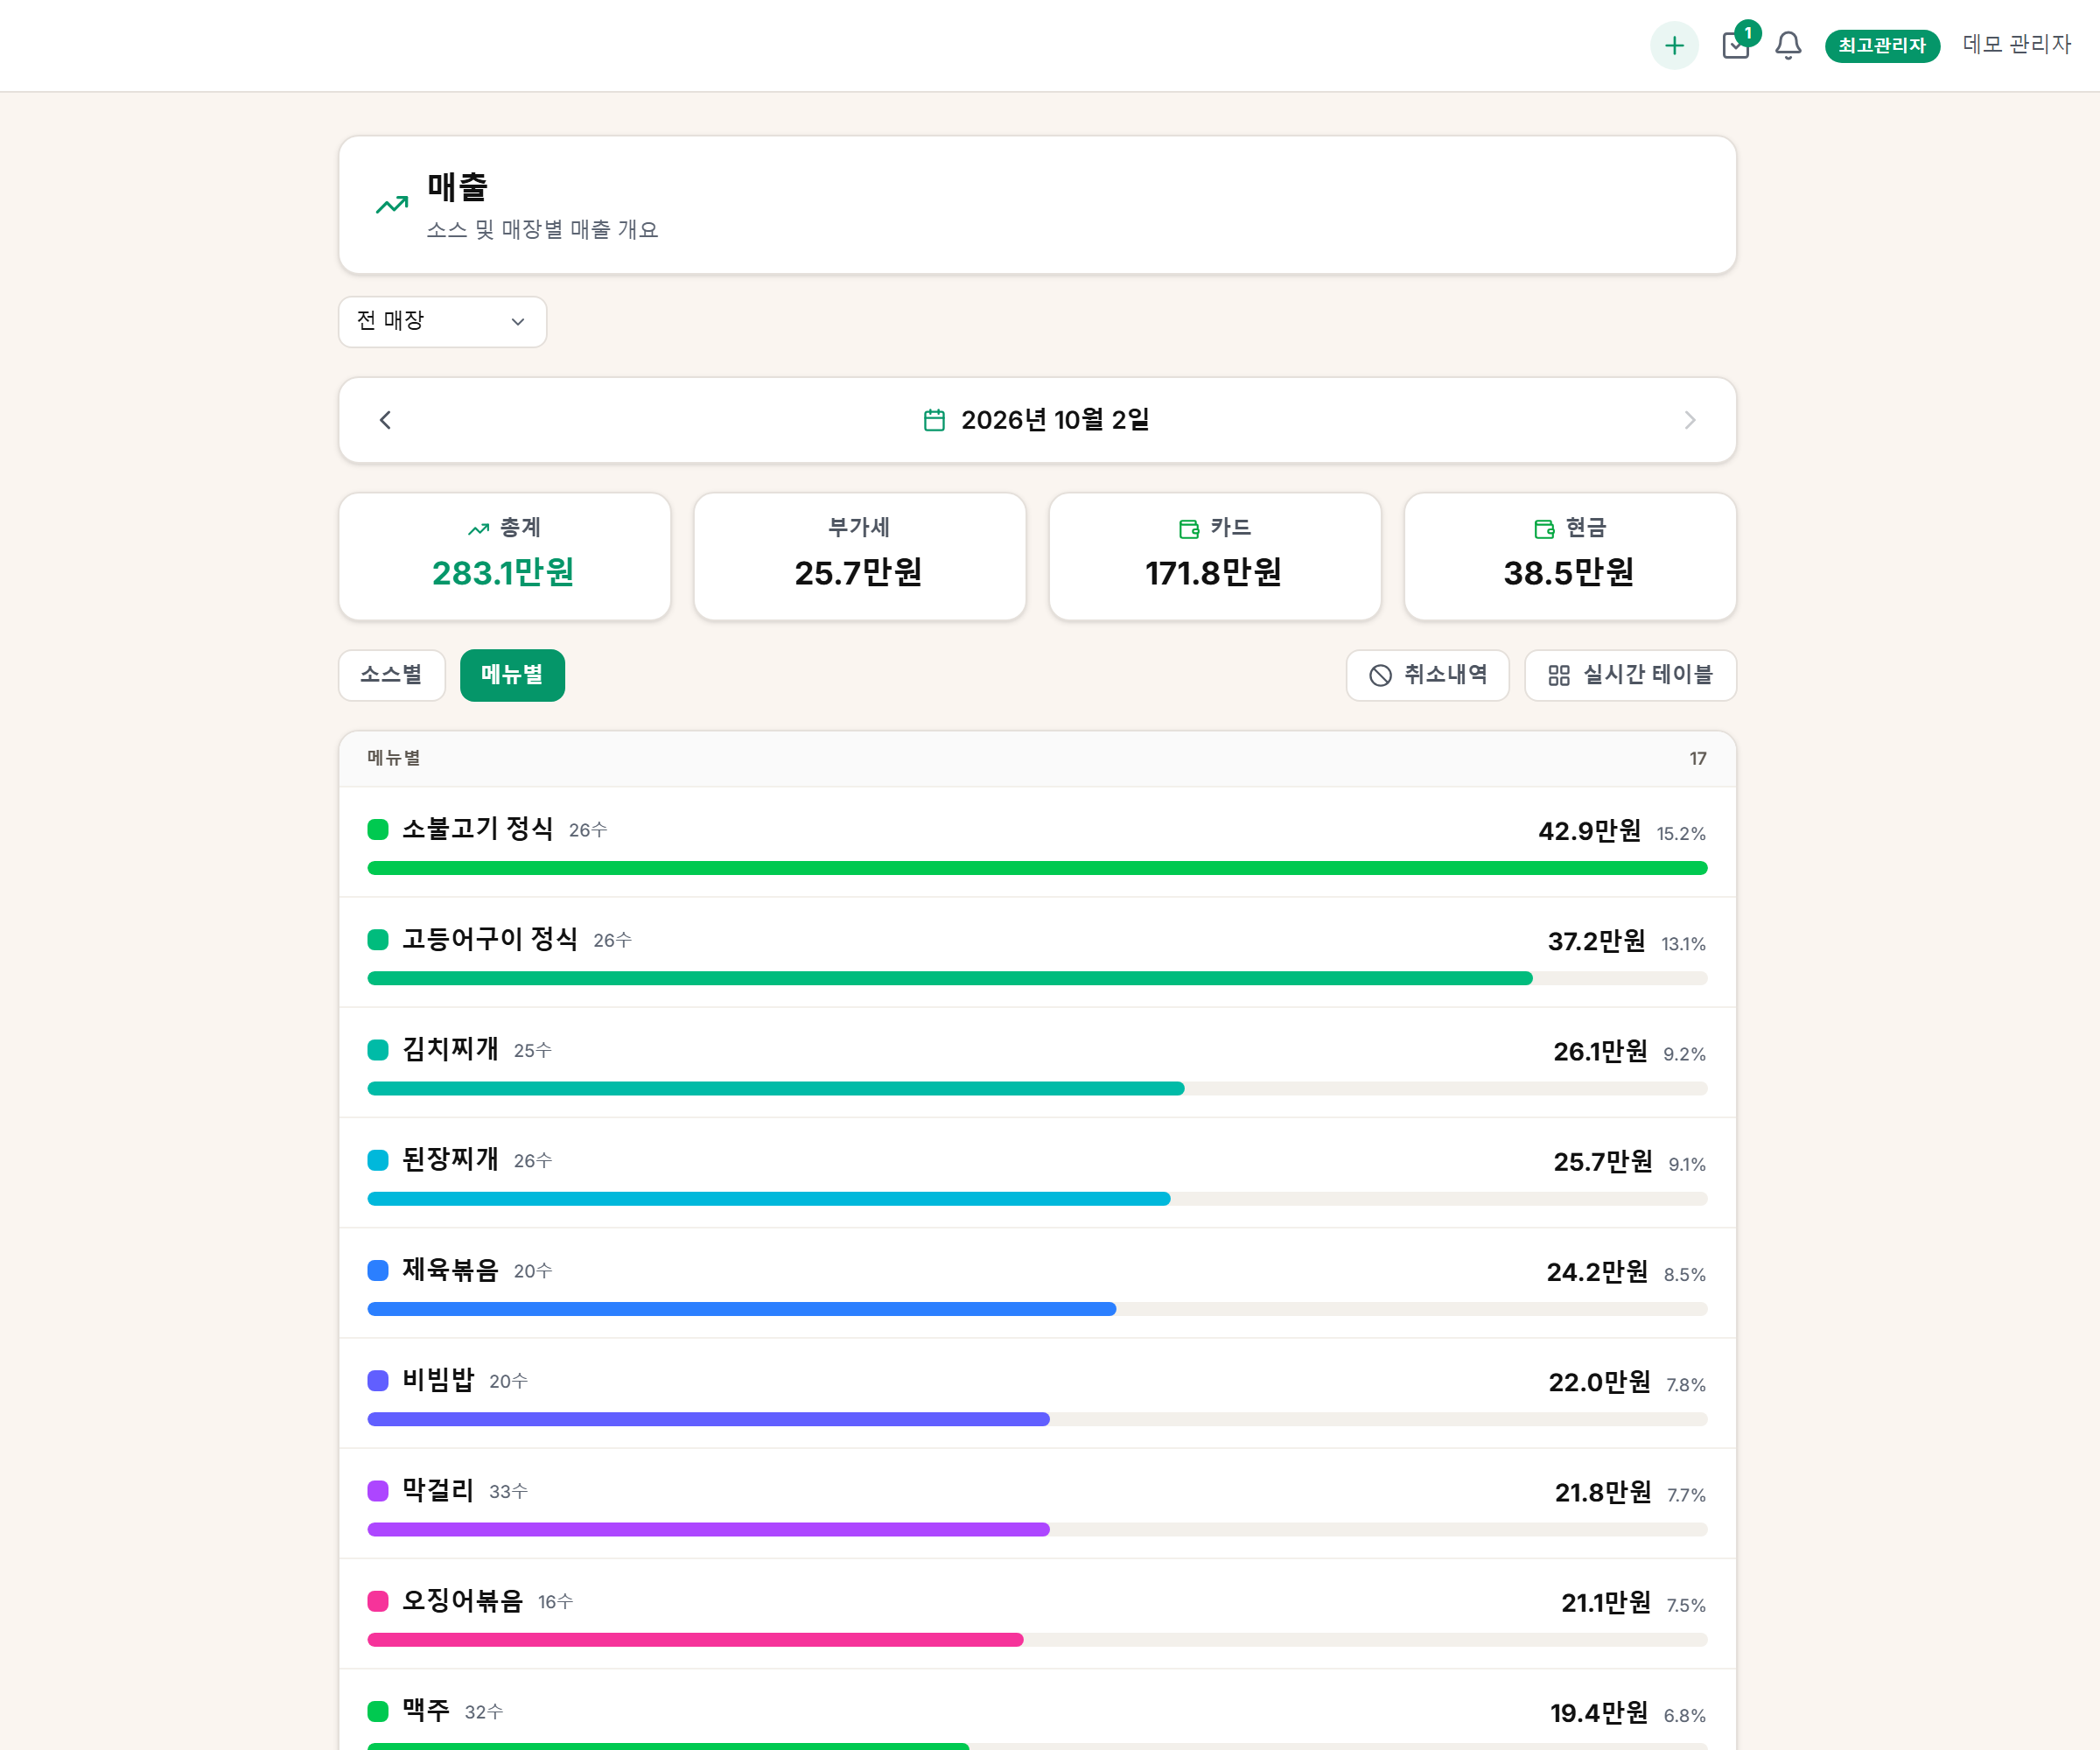Open 취소내역 cancellation history
The image size is (2100, 1750).
(x=1427, y=675)
